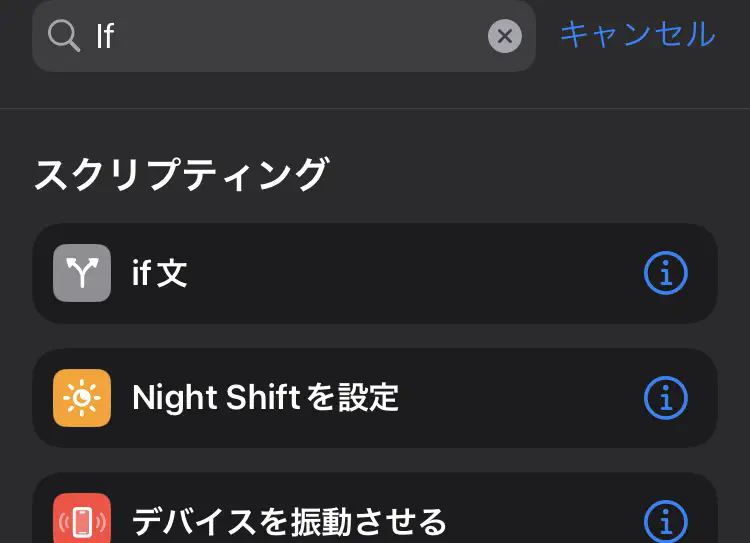Tap the キャンセル button

[637, 34]
